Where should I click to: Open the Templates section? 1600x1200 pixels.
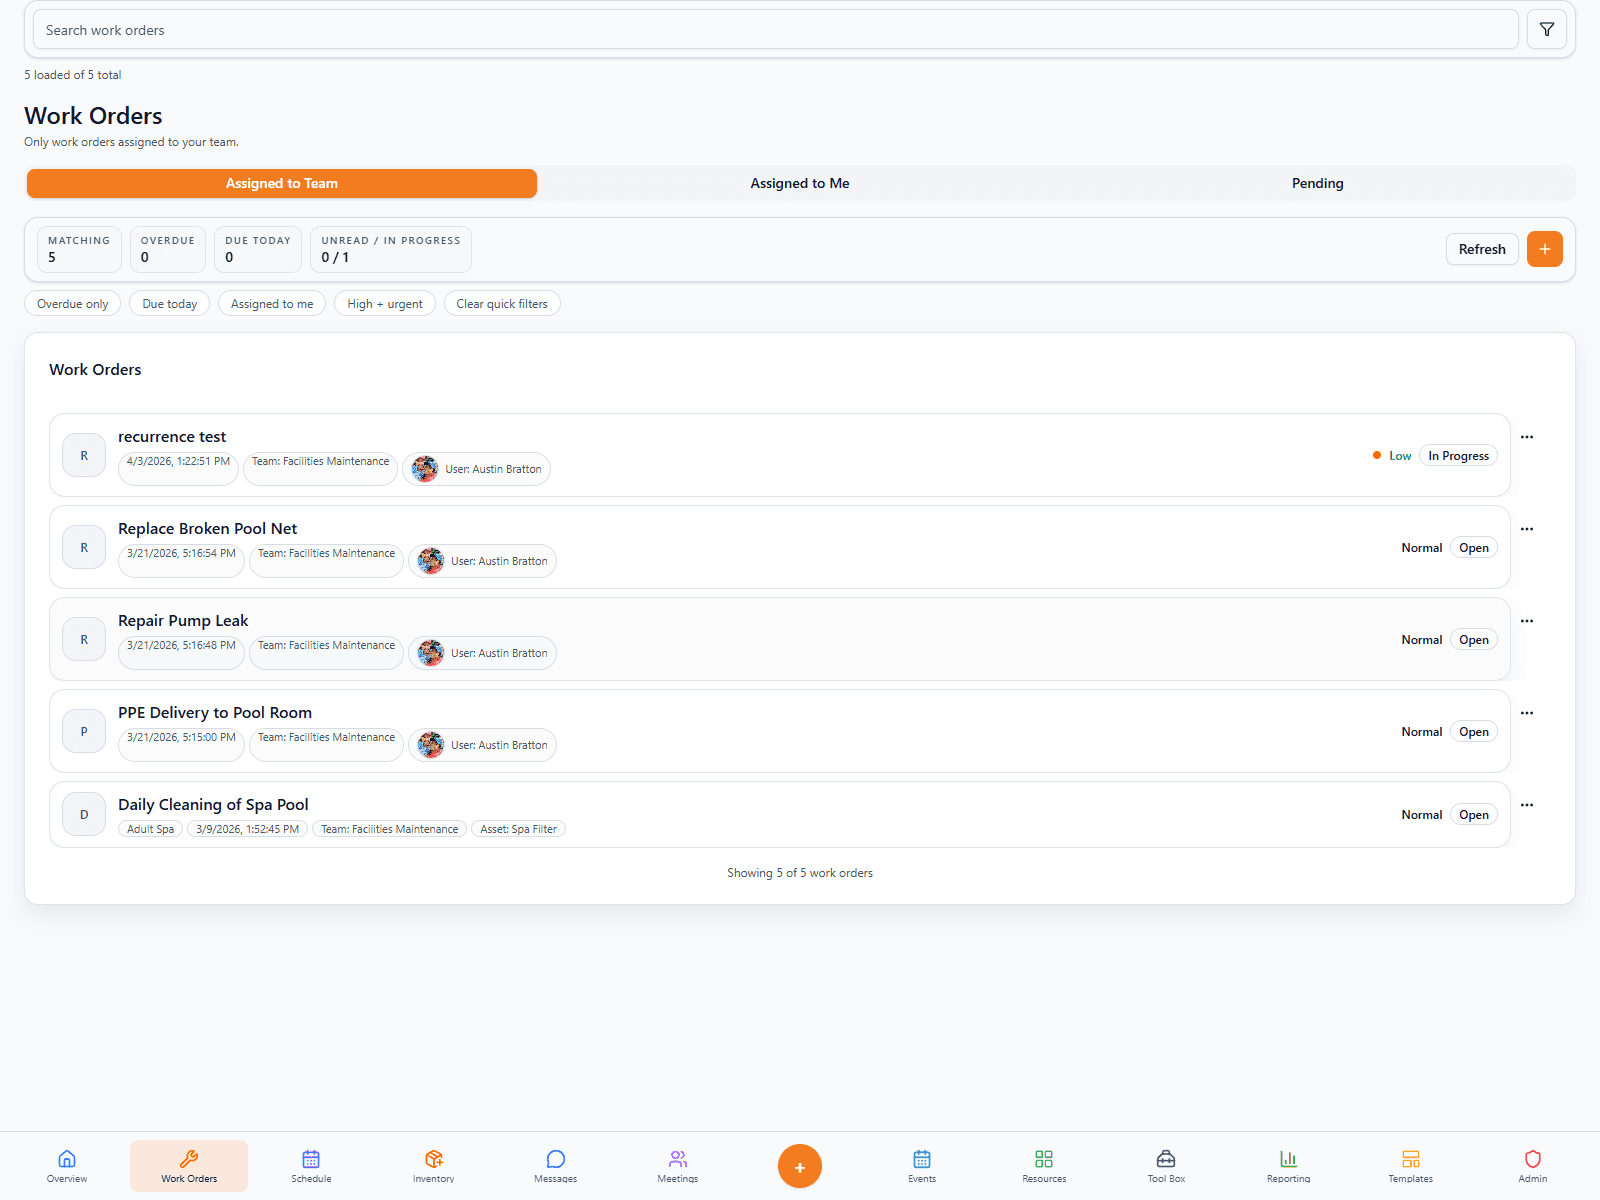click(1410, 1165)
